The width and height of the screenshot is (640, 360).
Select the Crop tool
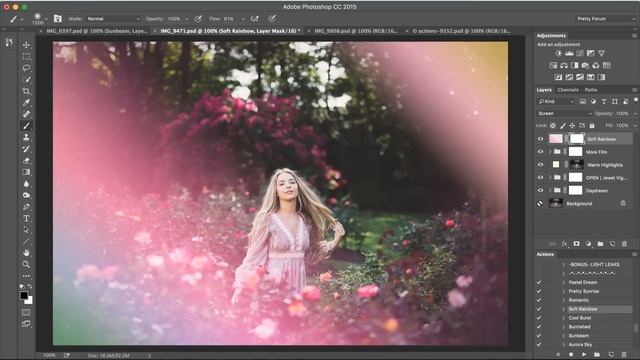click(x=27, y=91)
